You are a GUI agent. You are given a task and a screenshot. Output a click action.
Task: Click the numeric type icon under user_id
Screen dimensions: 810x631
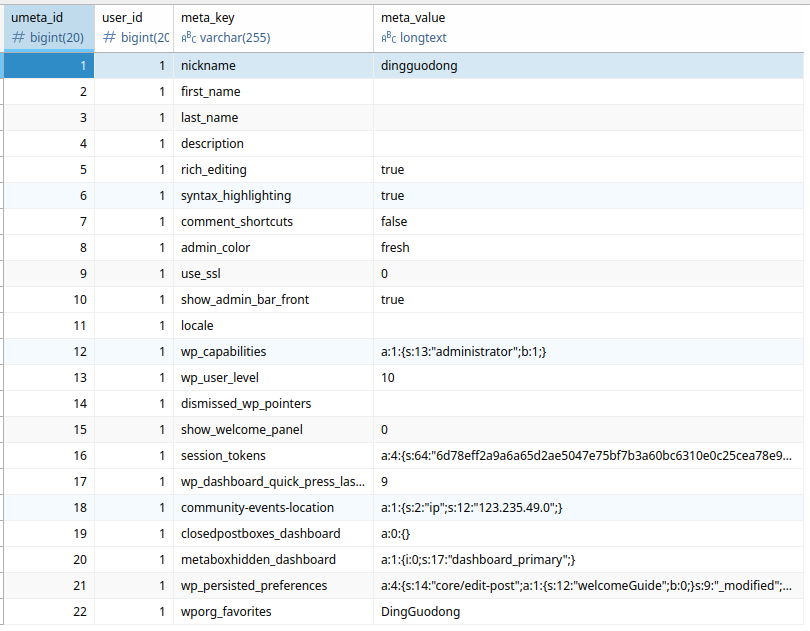(x=109, y=38)
